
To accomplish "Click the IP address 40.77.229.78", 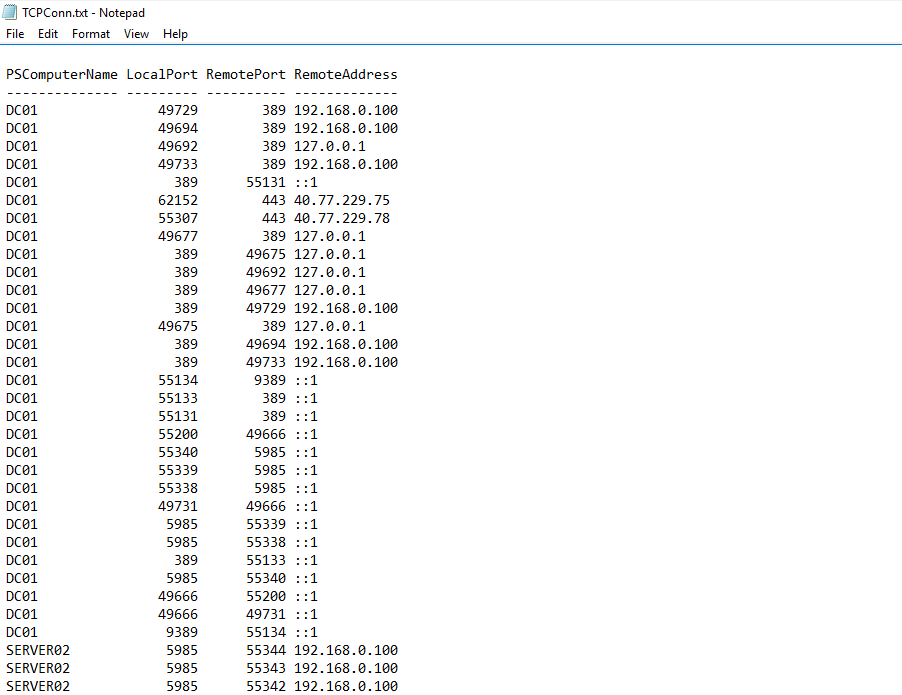I will [342, 218].
